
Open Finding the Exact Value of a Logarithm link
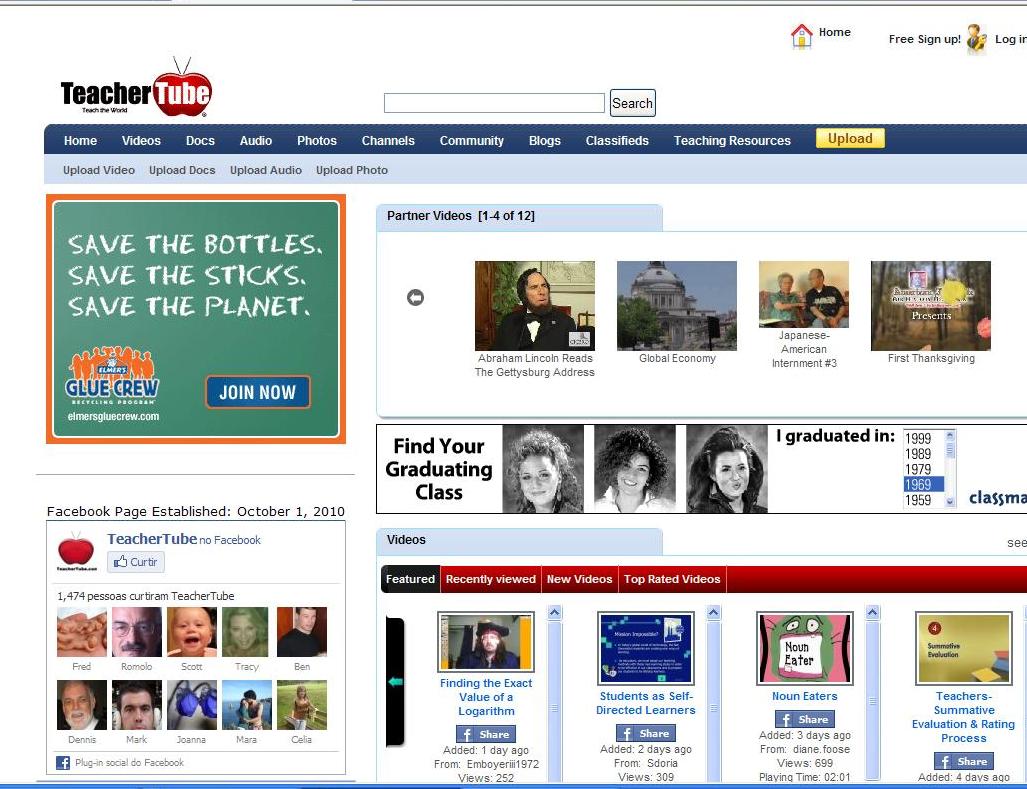click(x=486, y=697)
